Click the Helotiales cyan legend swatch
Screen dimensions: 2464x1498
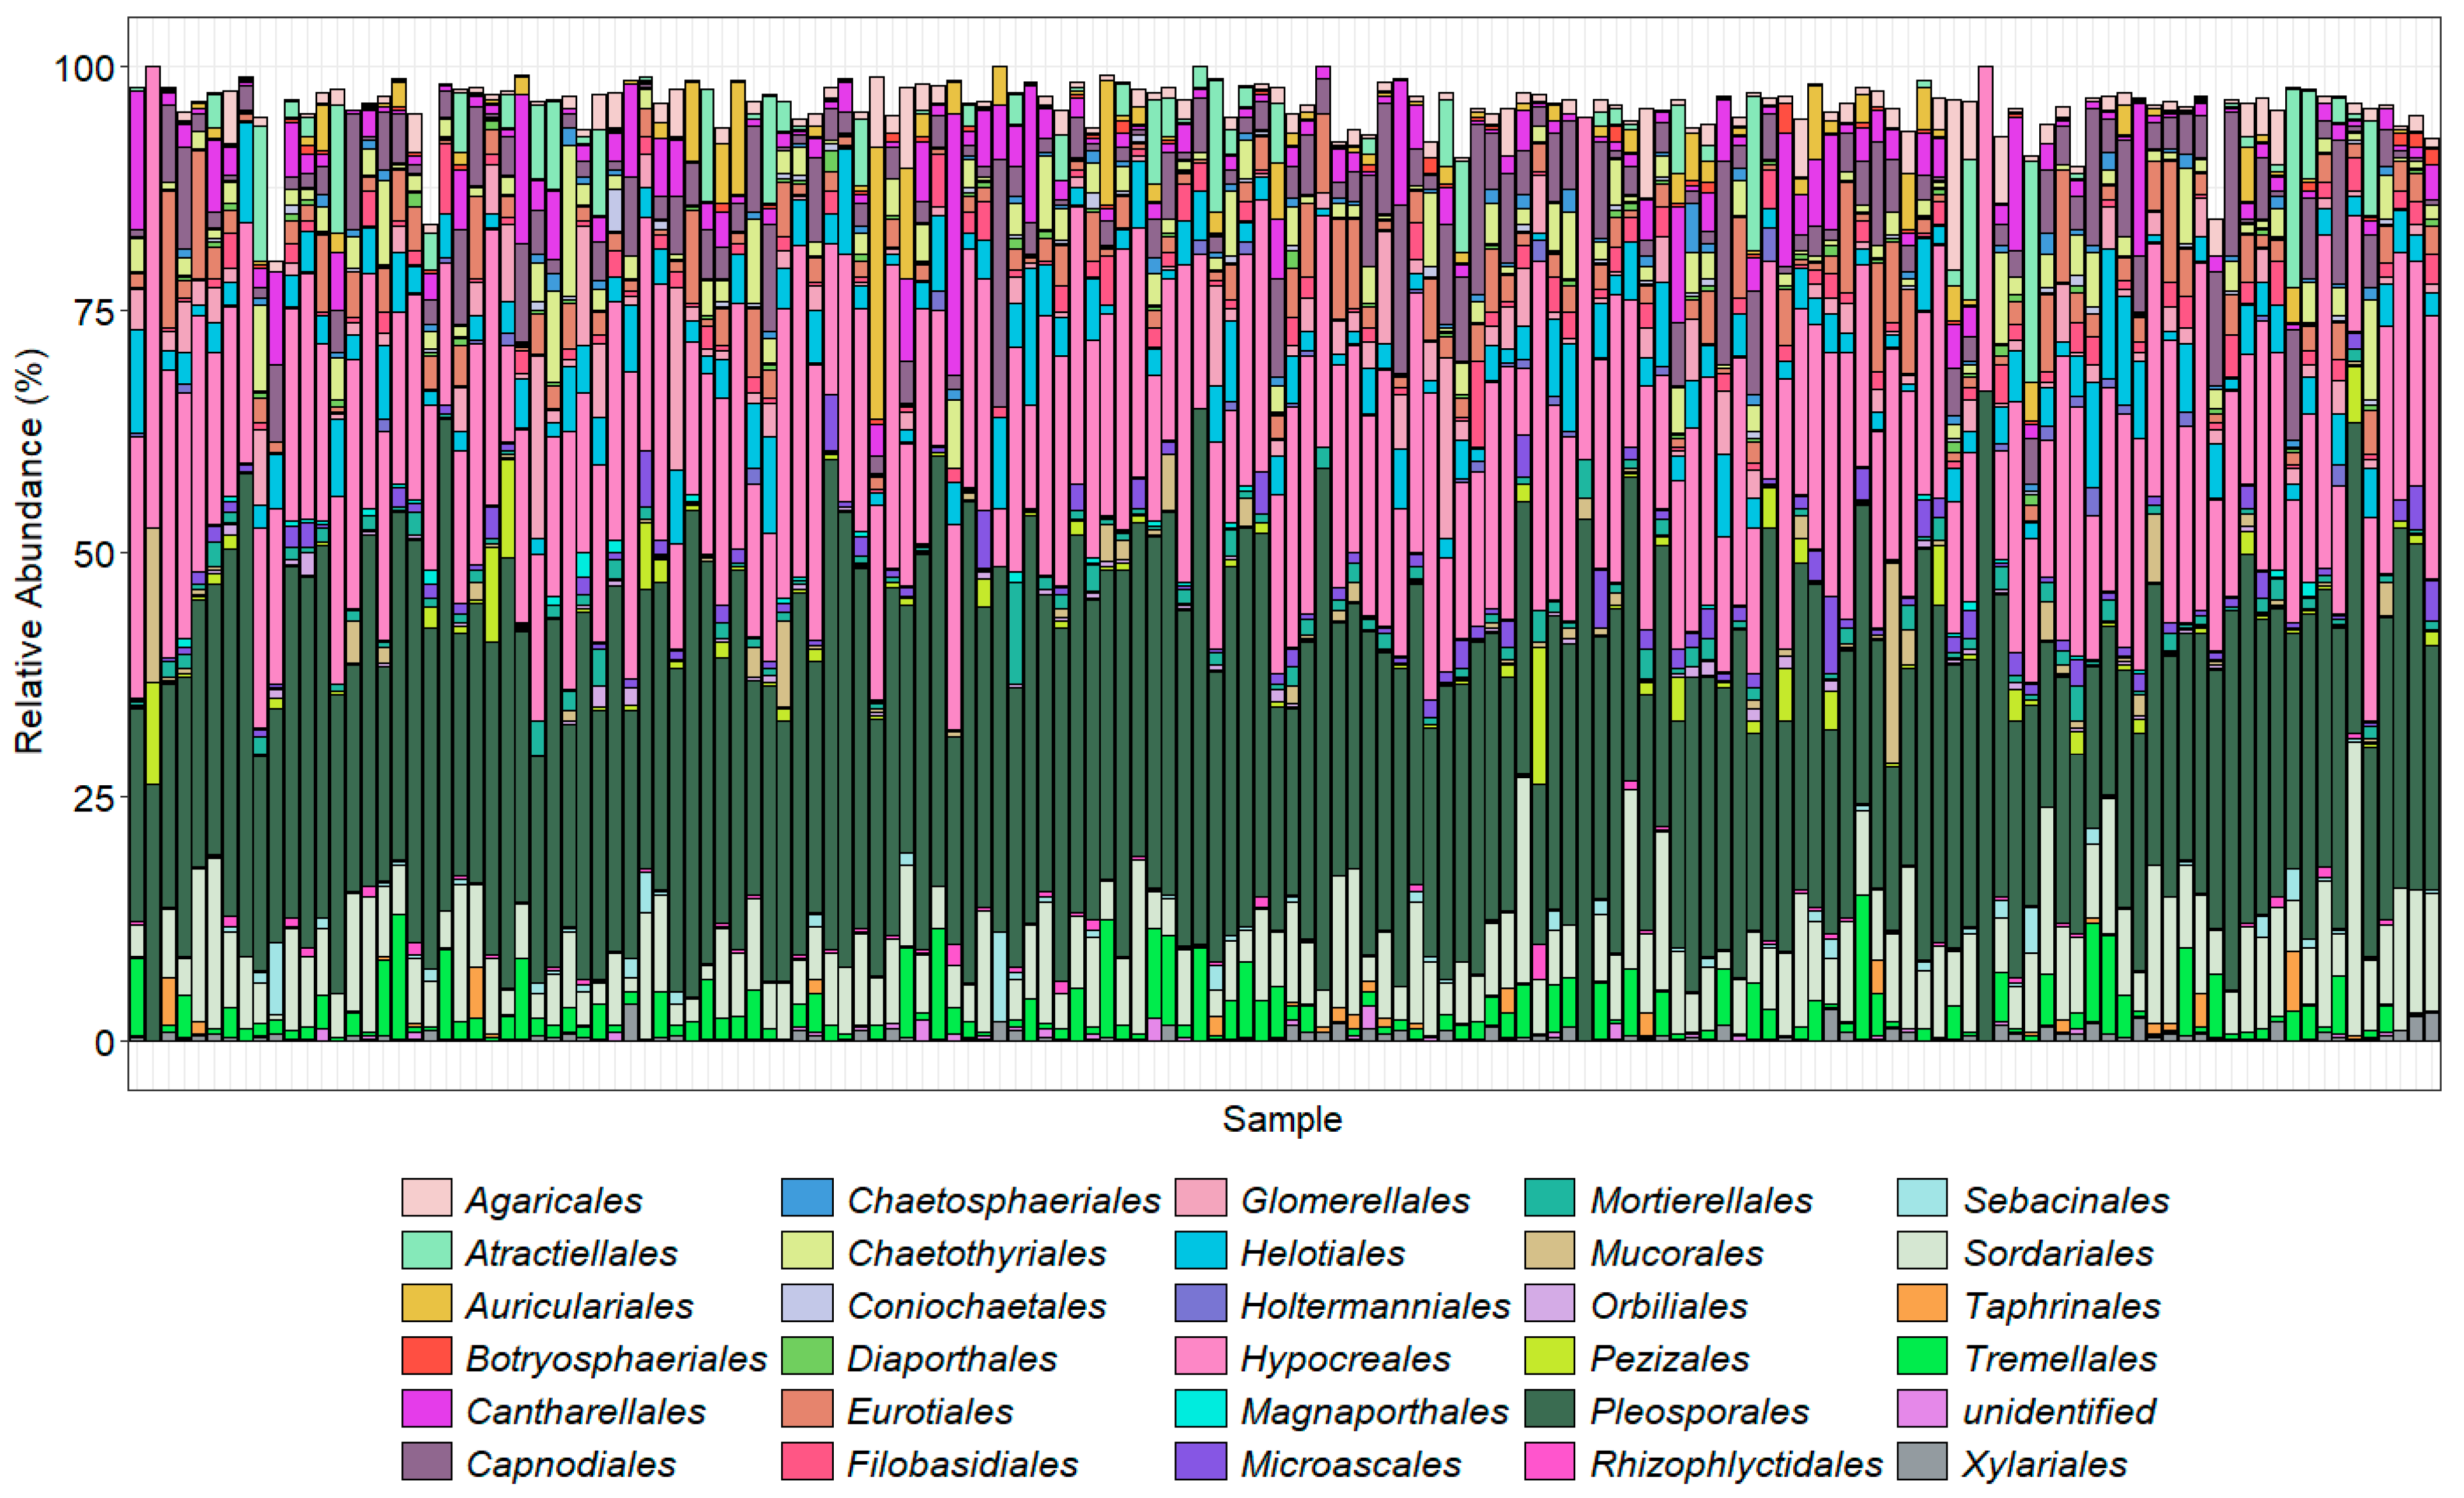pos(1201,1250)
